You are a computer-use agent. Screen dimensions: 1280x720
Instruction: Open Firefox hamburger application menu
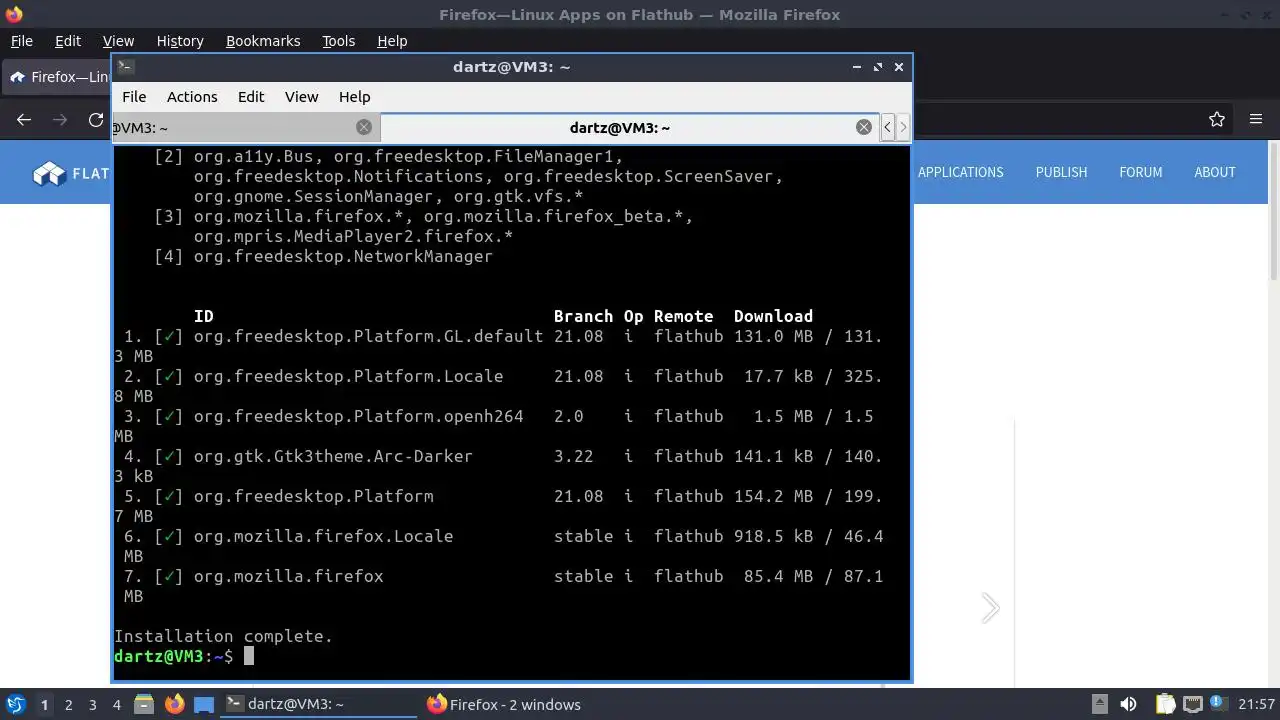point(1256,120)
